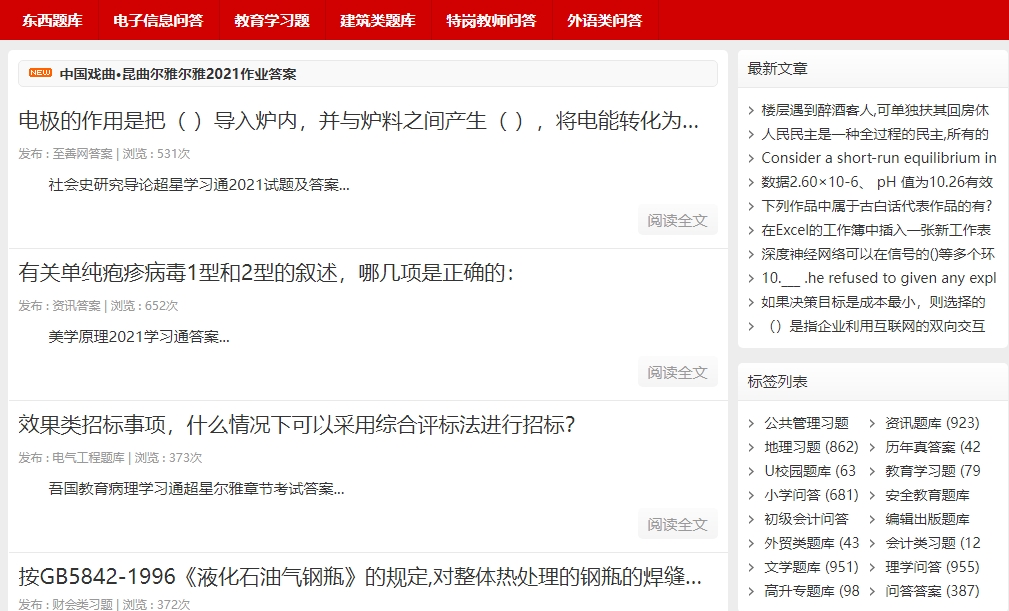Image resolution: width=1009 pixels, height=611 pixels.
Task: Open the 特岗教师问答 category
Action: pos(491,19)
